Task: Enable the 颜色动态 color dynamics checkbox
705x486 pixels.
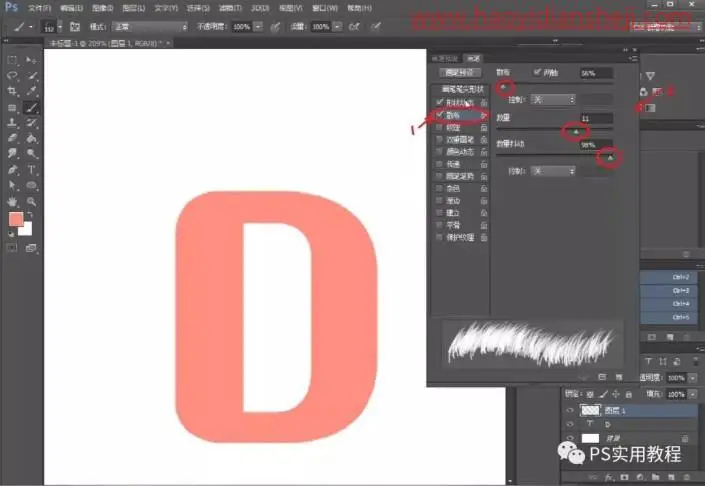Action: [x=439, y=152]
